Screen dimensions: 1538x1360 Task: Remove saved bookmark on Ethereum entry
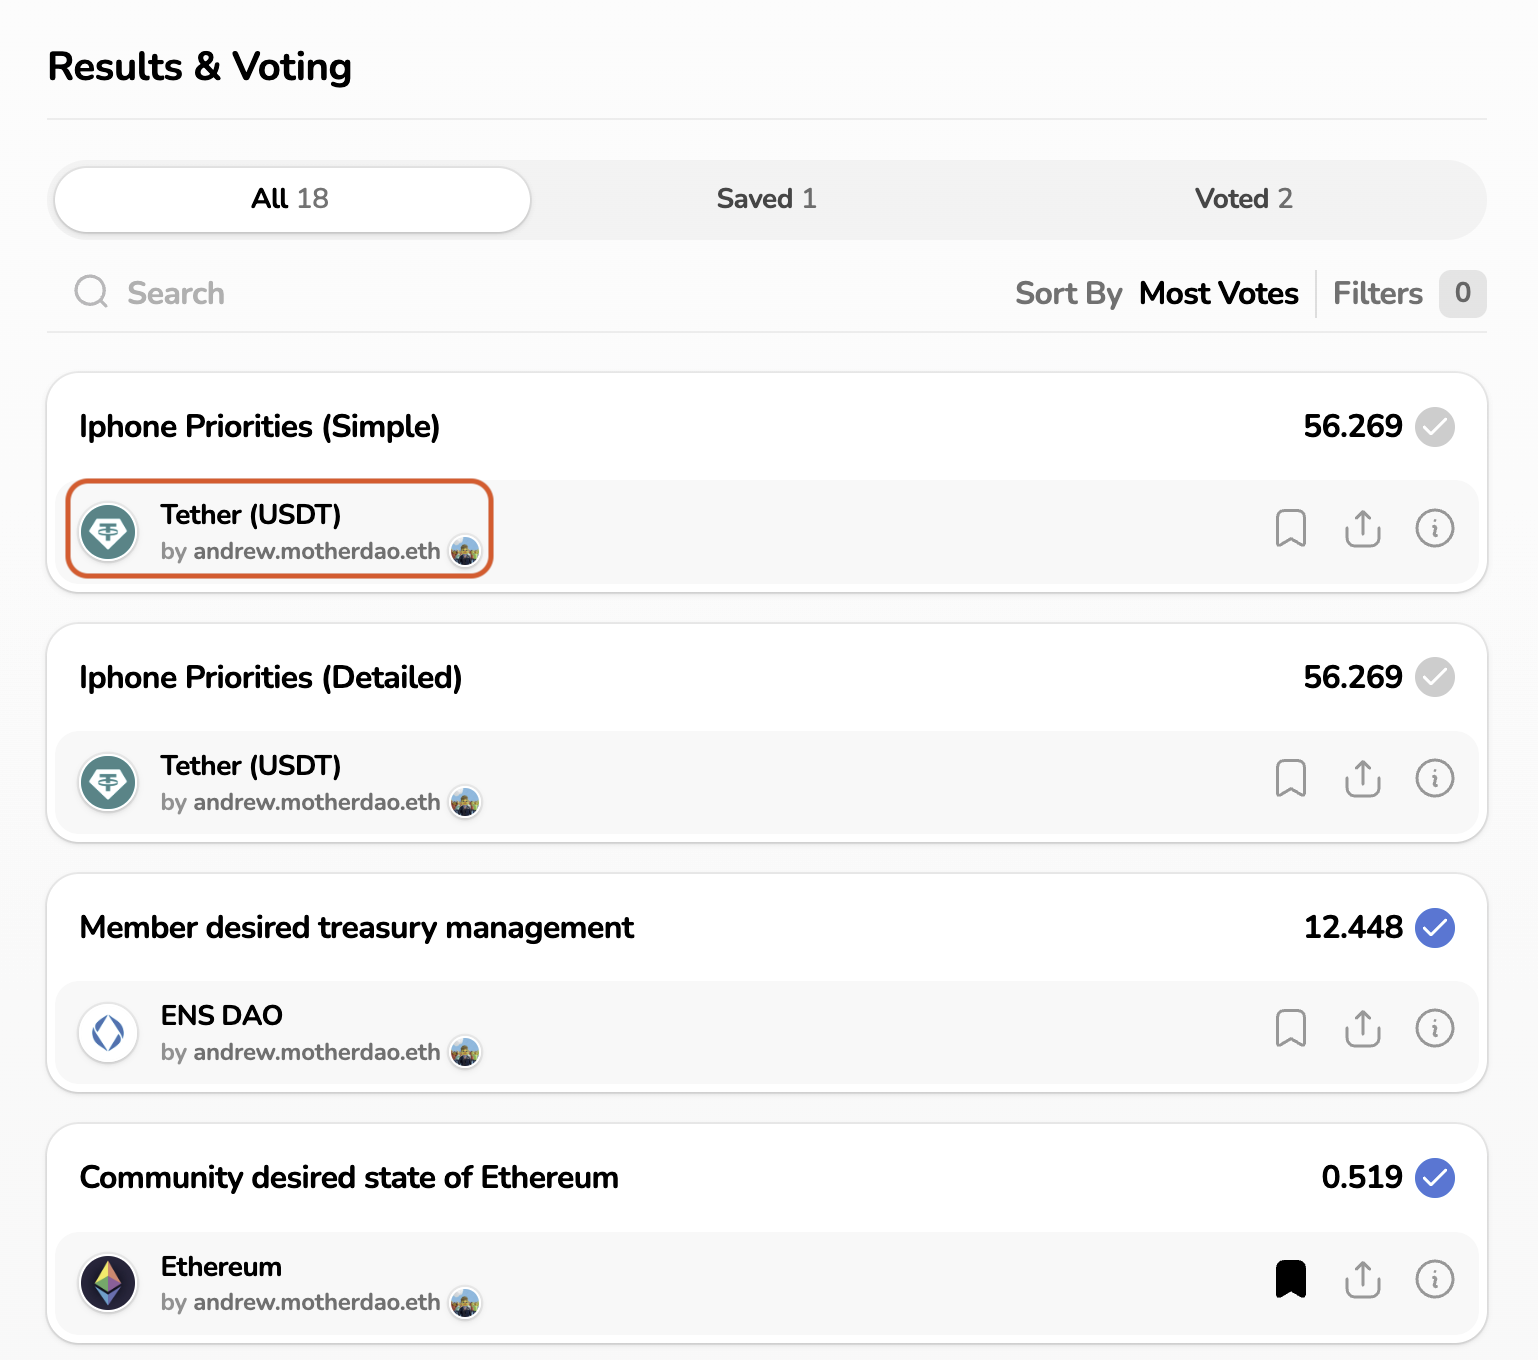[x=1291, y=1279]
